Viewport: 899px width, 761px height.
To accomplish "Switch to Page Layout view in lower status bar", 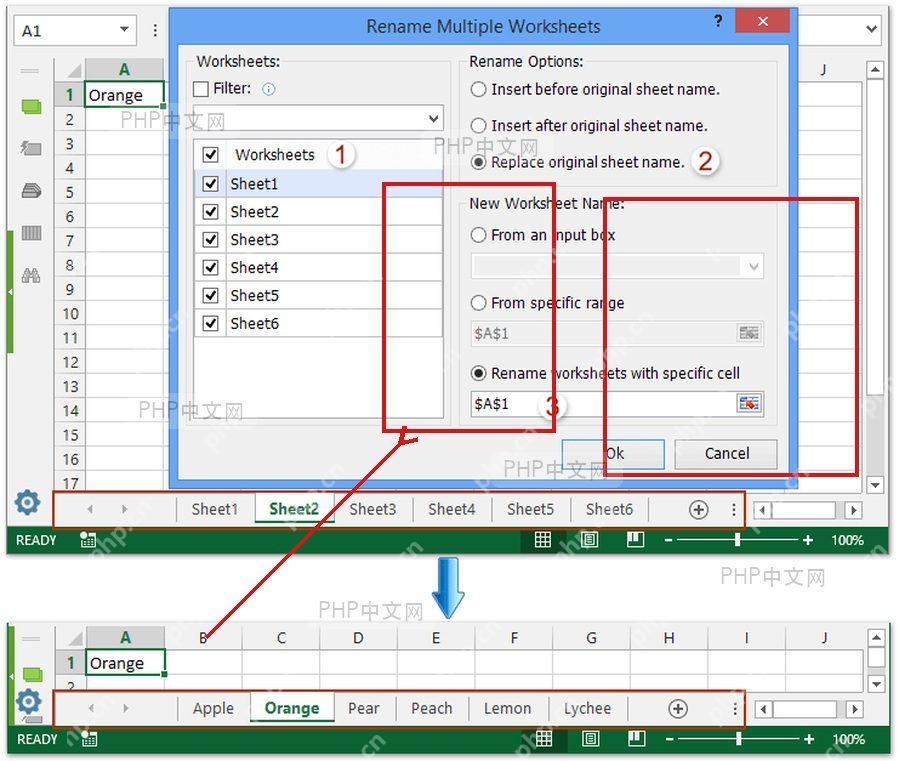I will tap(591, 739).
